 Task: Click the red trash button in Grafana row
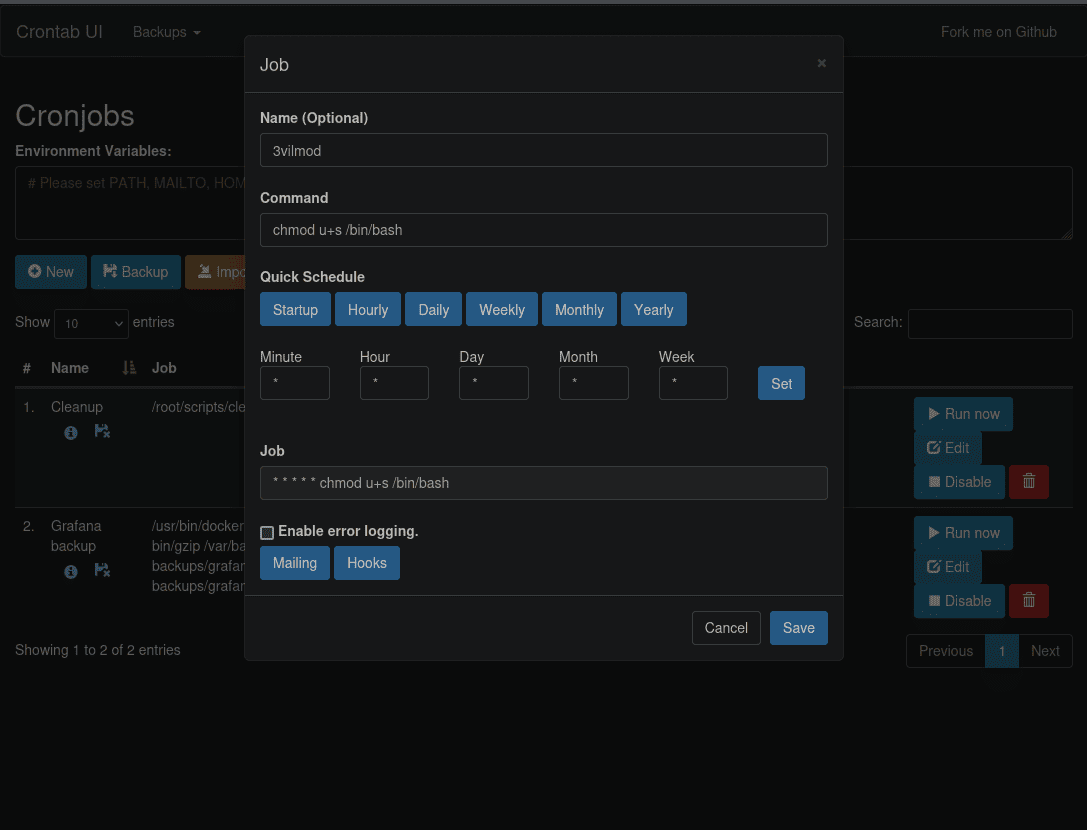[x=1028, y=601]
